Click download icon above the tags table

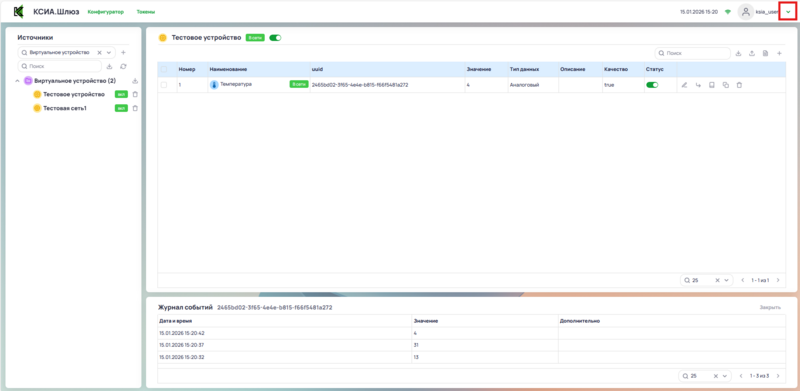[x=738, y=53]
